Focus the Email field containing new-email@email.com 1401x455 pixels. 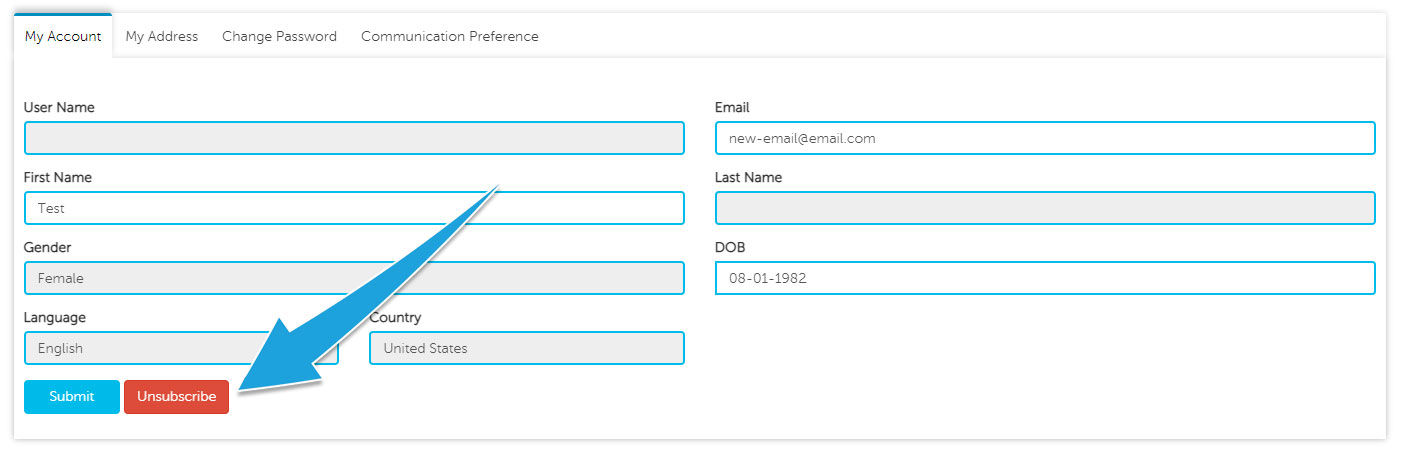[x=1045, y=138]
